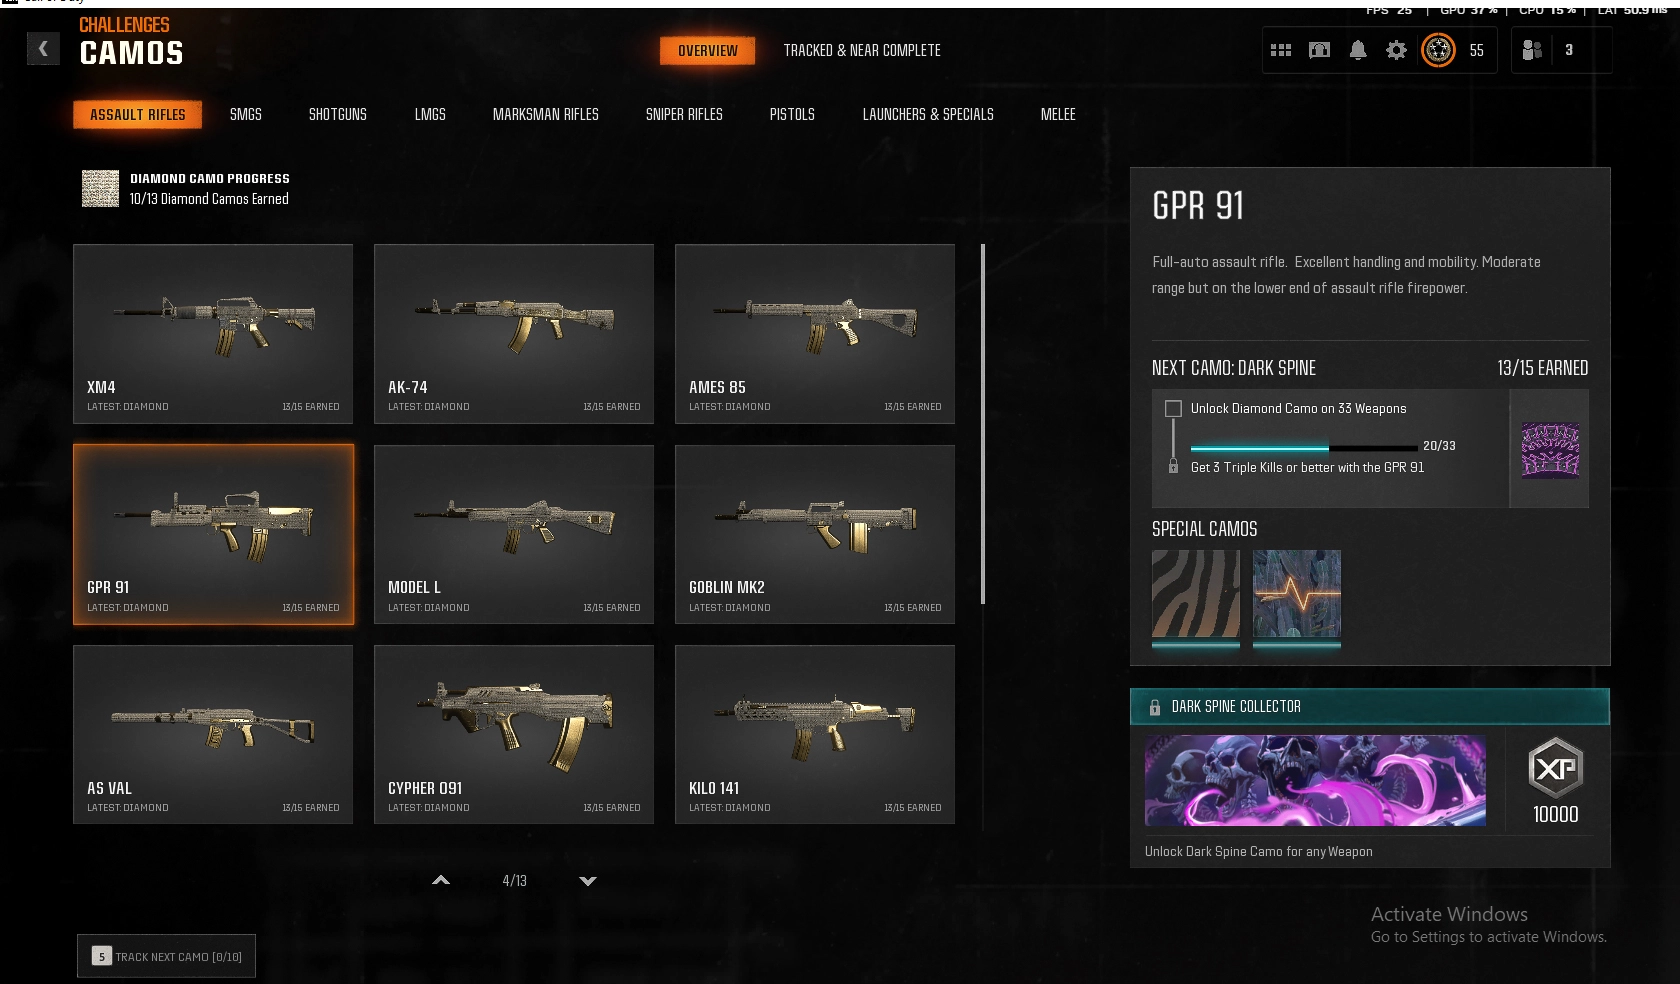Screen dimensions: 1680x984
Task: Open the social party icon
Action: (1531, 50)
